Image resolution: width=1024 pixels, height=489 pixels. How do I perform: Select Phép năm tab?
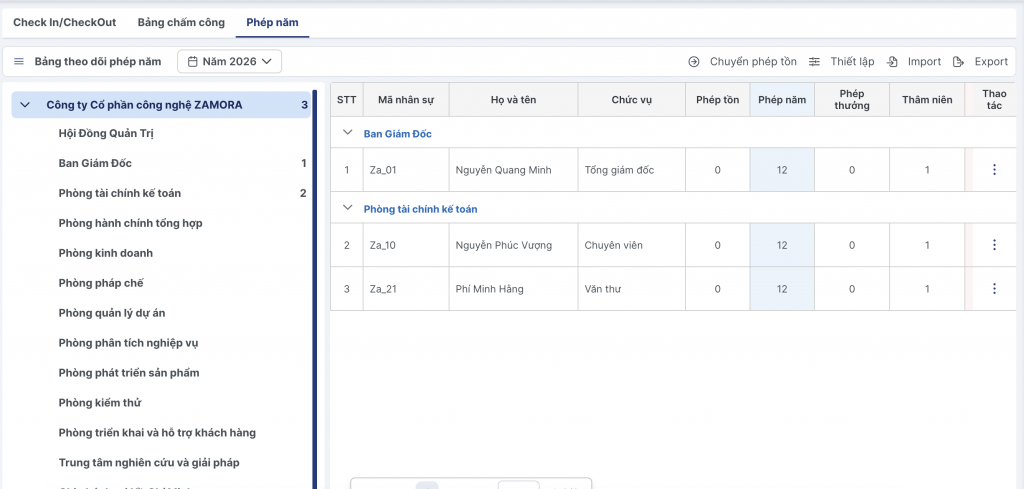click(272, 22)
